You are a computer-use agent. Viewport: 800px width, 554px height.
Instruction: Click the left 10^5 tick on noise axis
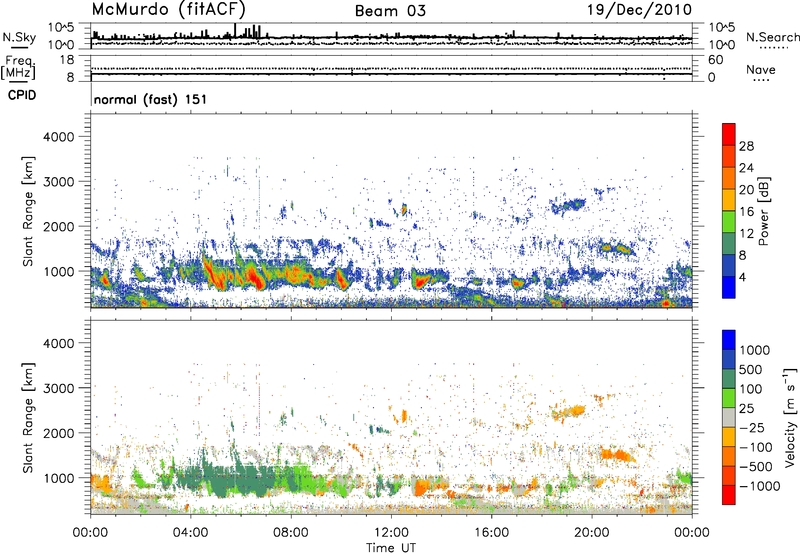61,27
